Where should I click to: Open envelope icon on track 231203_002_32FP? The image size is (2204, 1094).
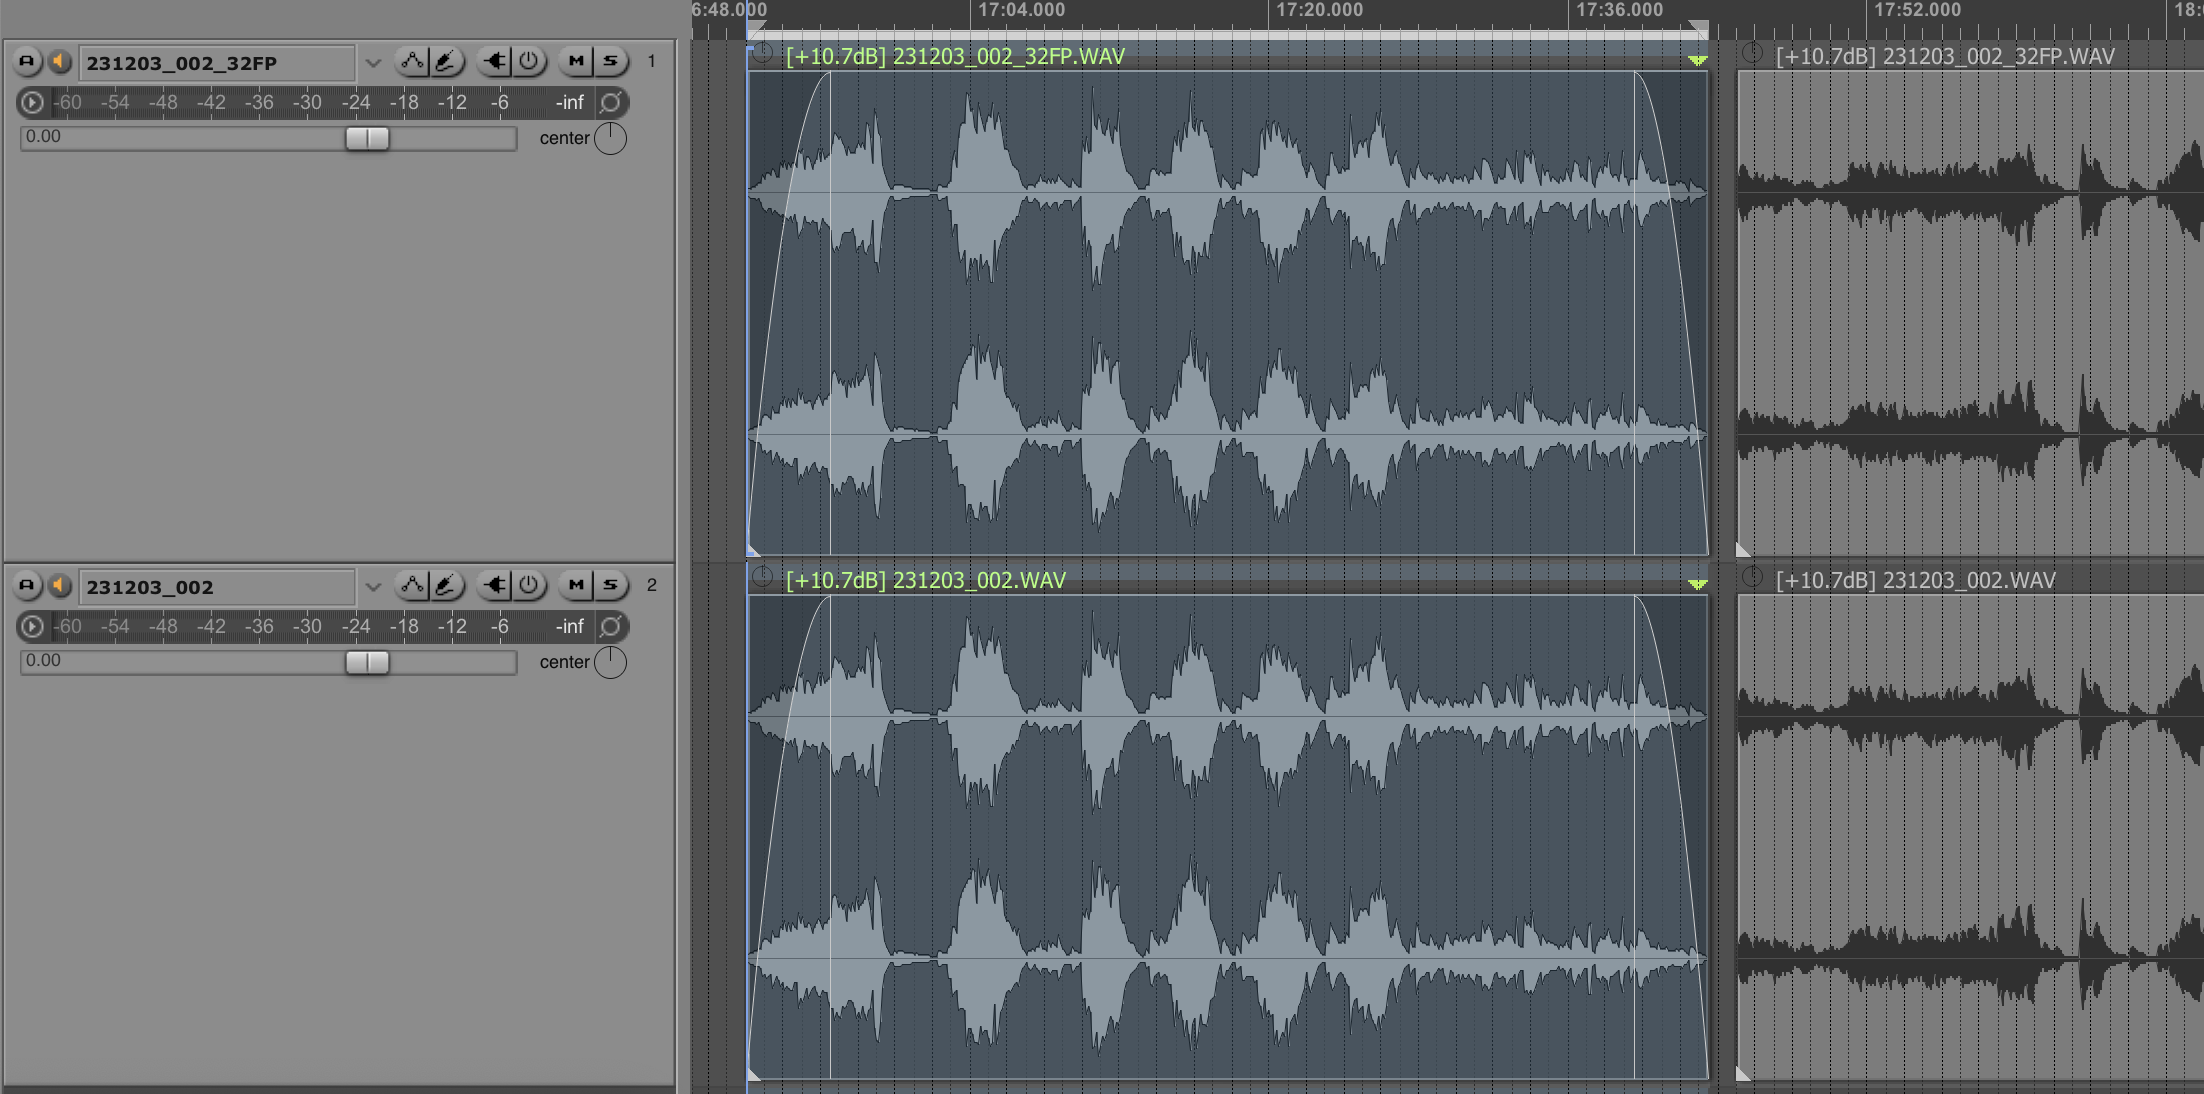coord(412,61)
